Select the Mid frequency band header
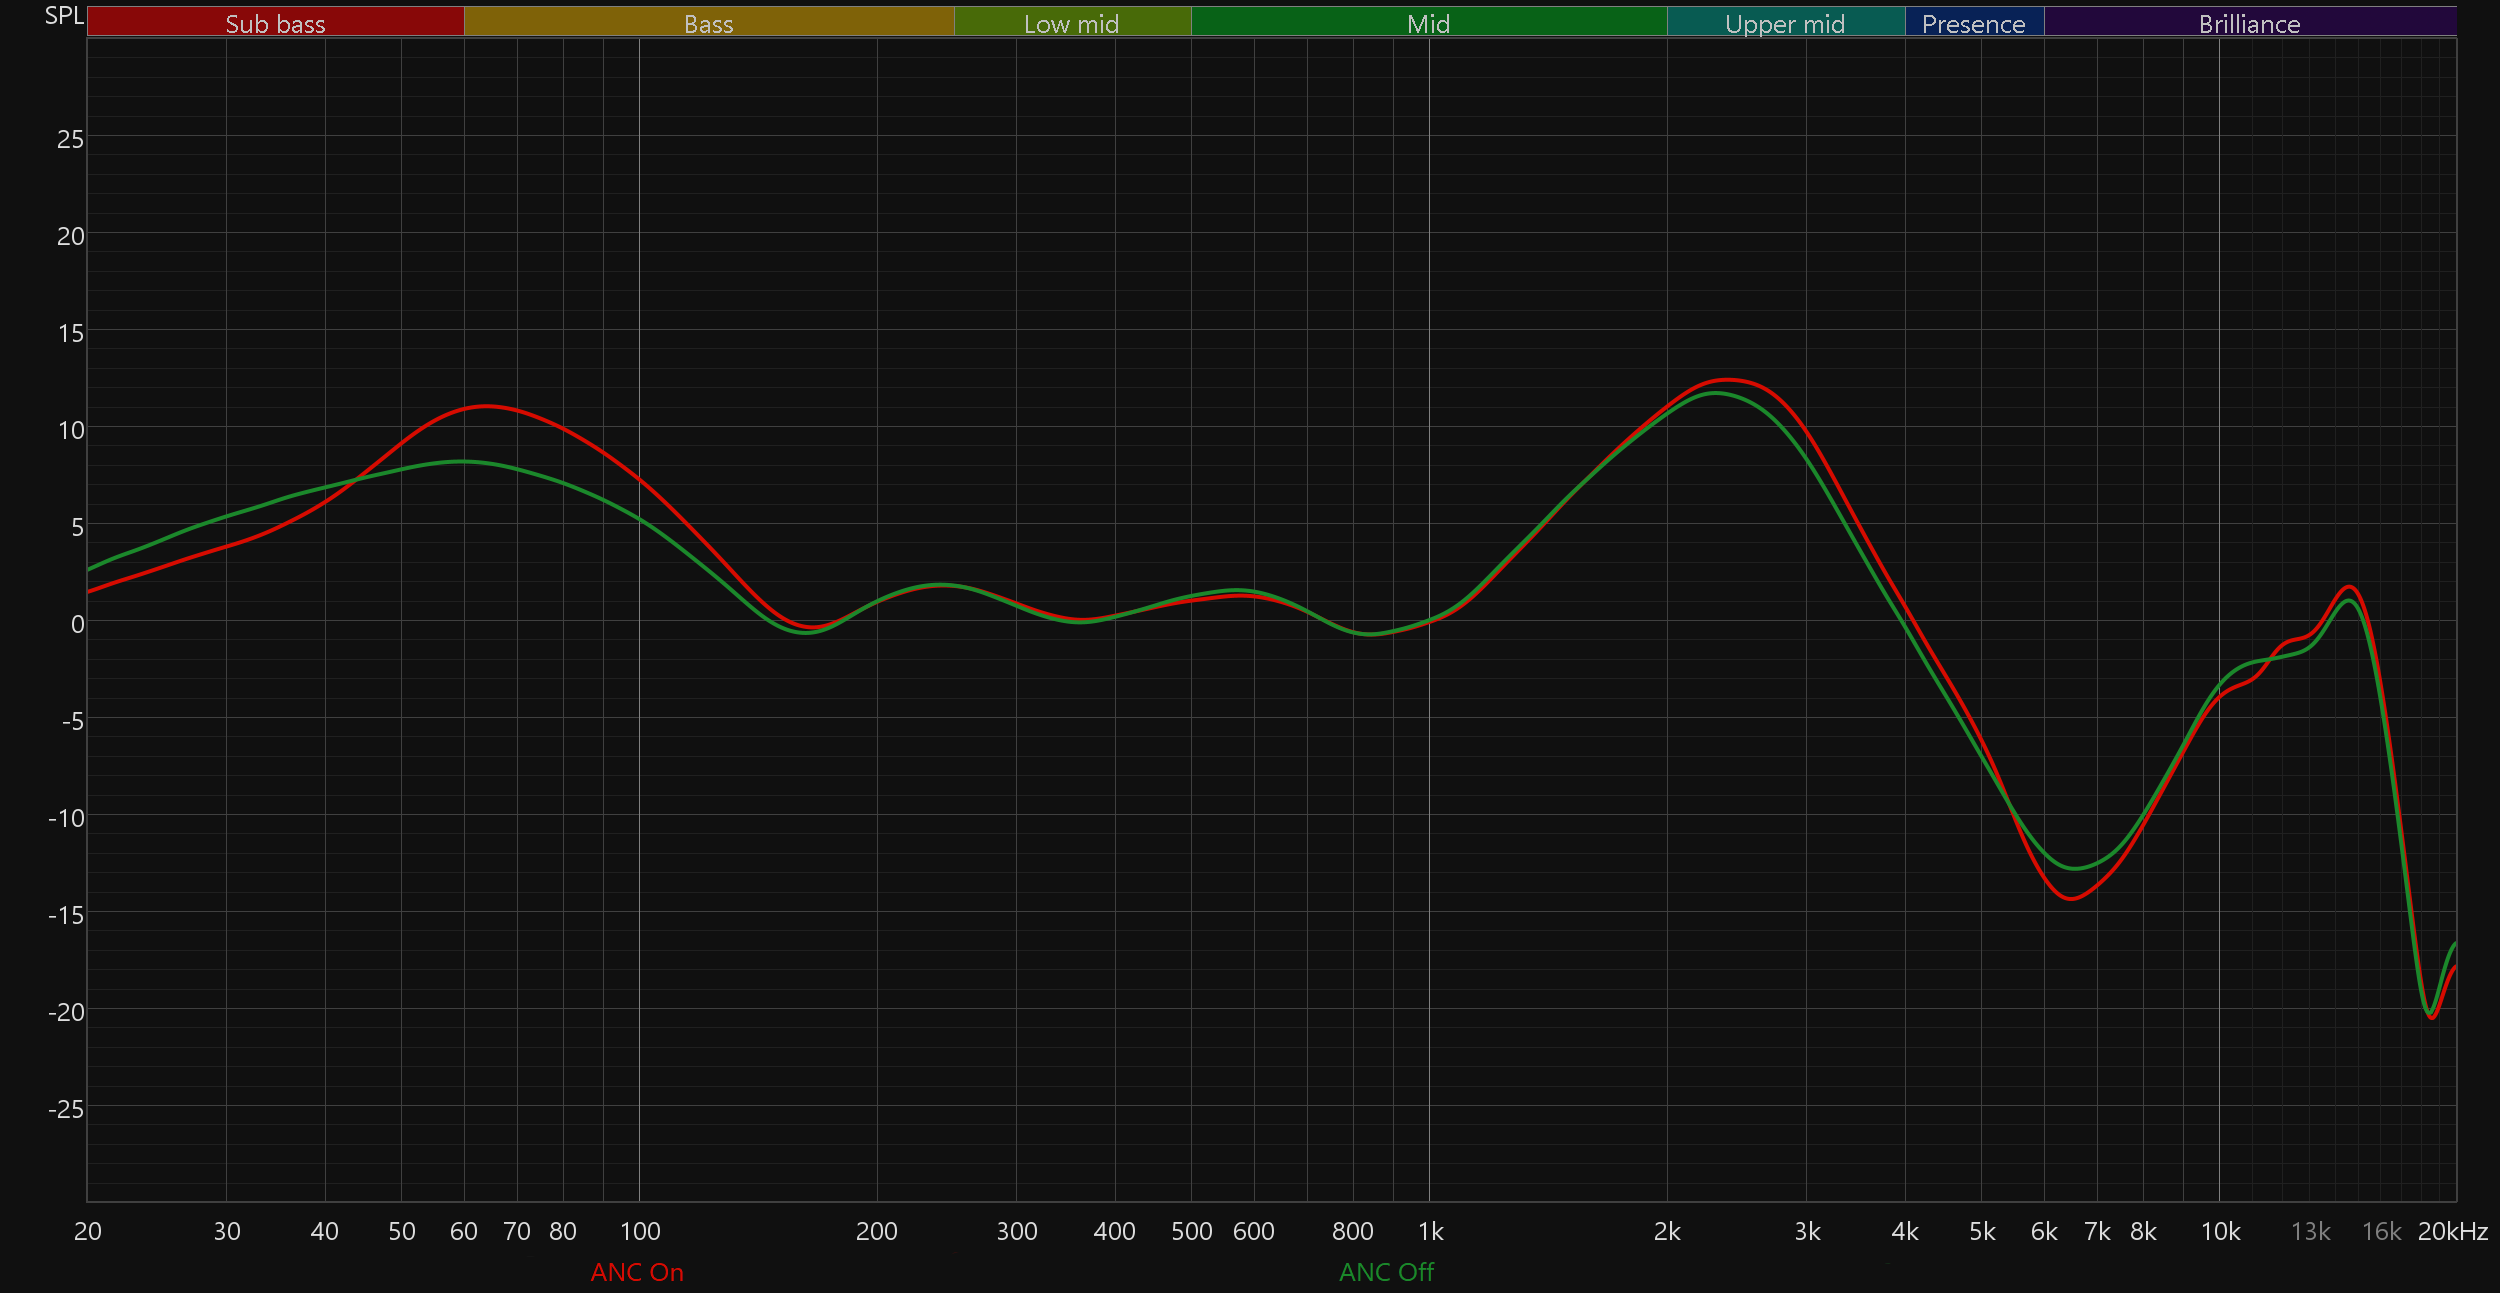This screenshot has width=2500, height=1293. (x=1429, y=22)
